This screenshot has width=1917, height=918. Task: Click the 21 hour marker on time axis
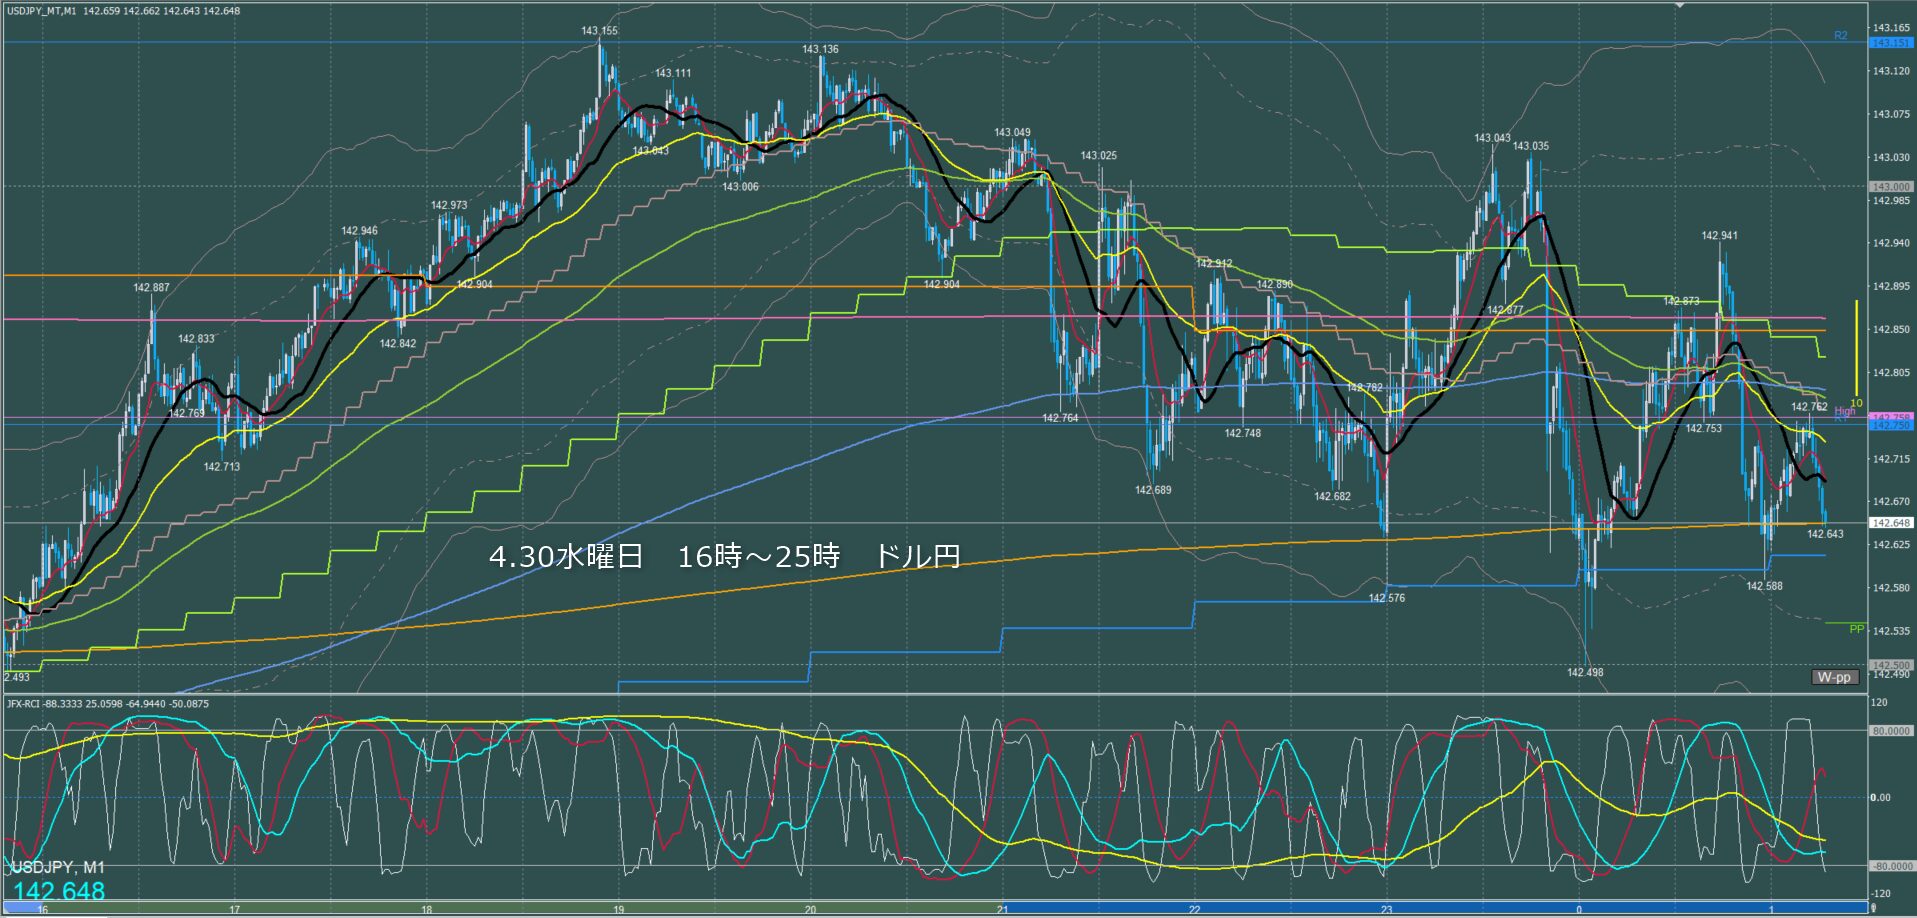[1002, 910]
